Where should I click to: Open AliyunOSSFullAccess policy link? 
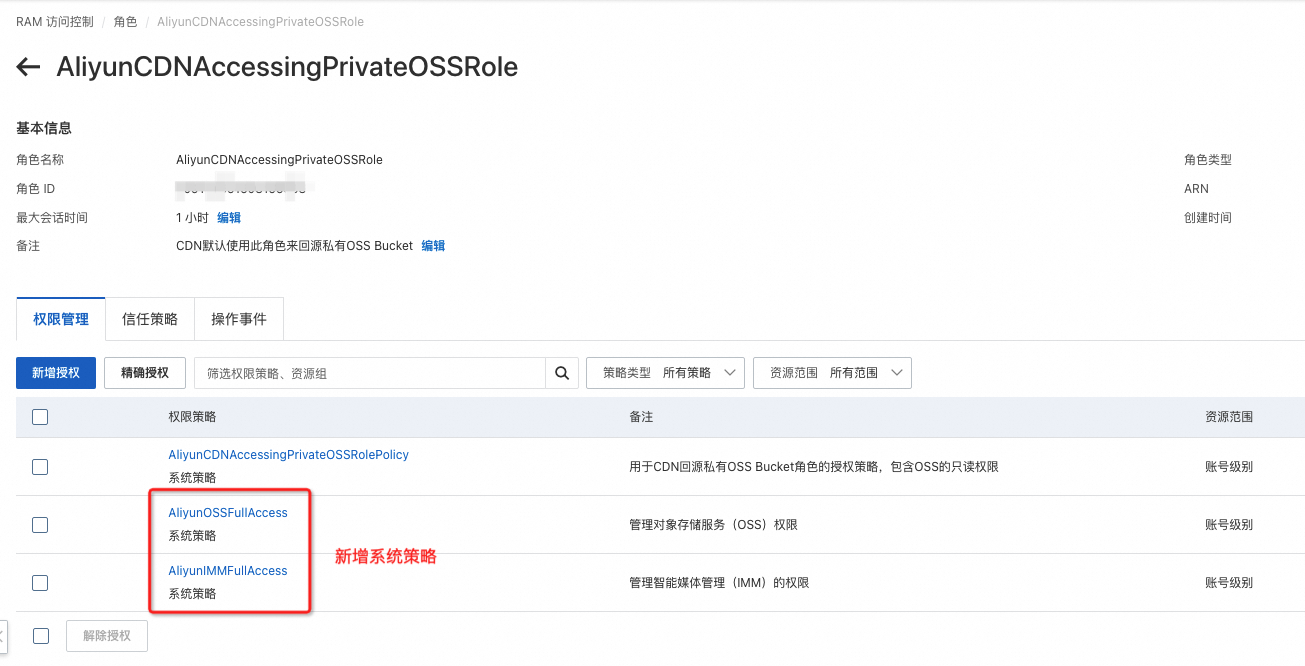[x=228, y=513]
